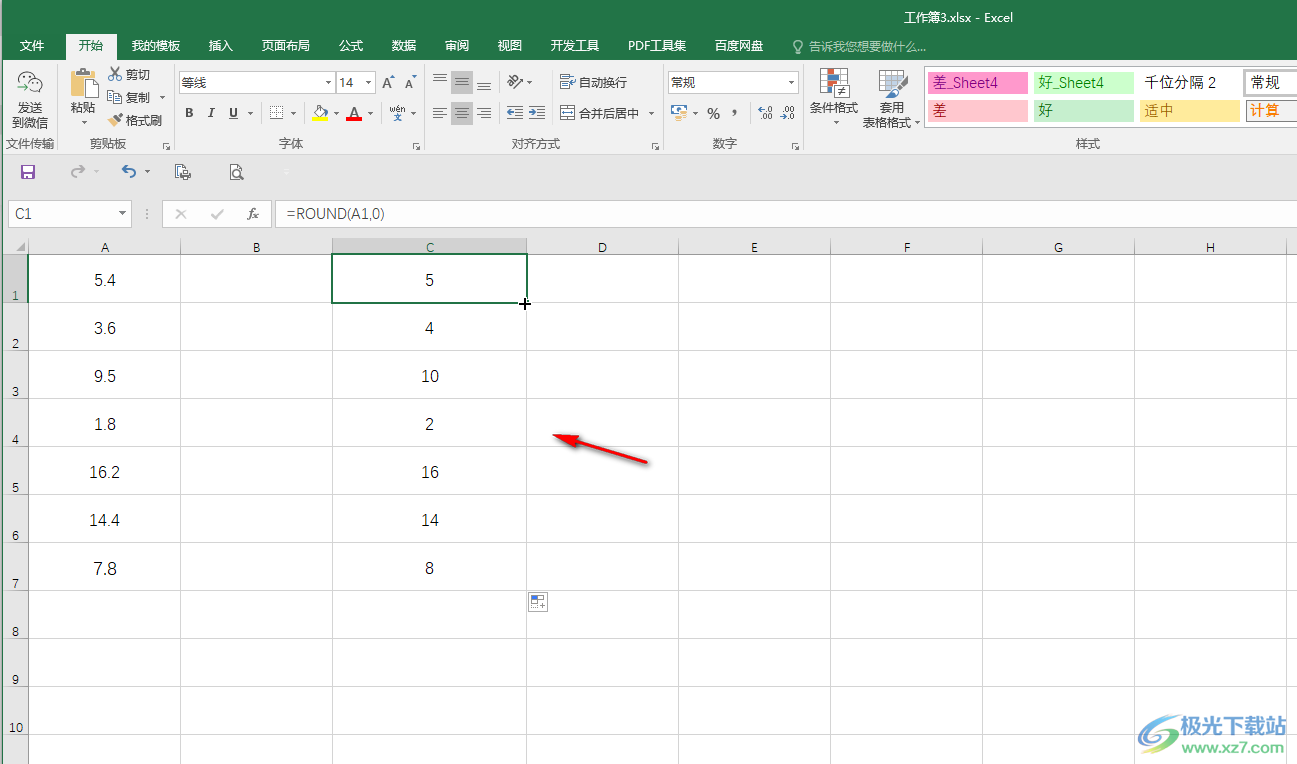1297x764 pixels.
Task: Toggle middle vertical alignment
Action: click(462, 82)
